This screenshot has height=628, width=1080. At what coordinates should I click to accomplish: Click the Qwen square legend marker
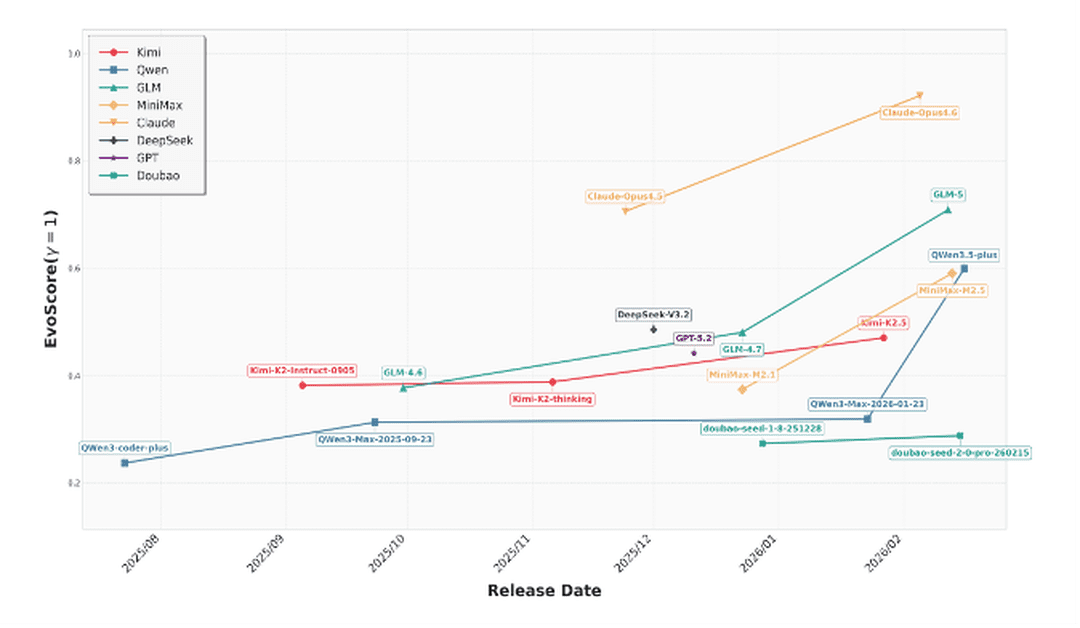point(113,70)
